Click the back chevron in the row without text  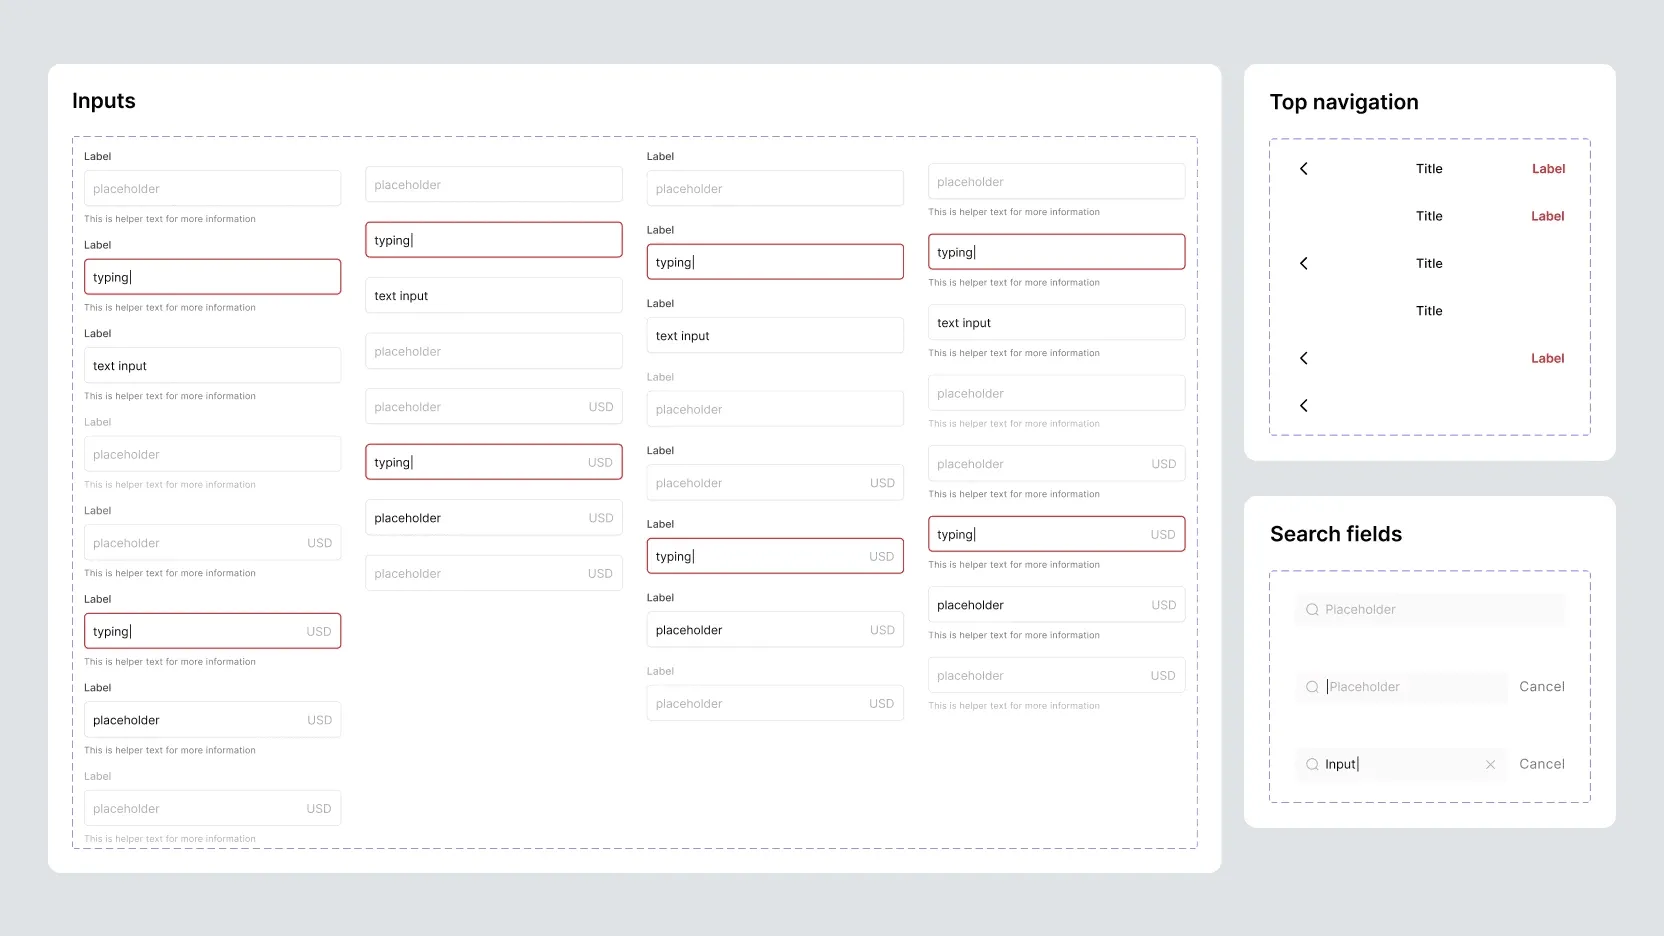1303,406
